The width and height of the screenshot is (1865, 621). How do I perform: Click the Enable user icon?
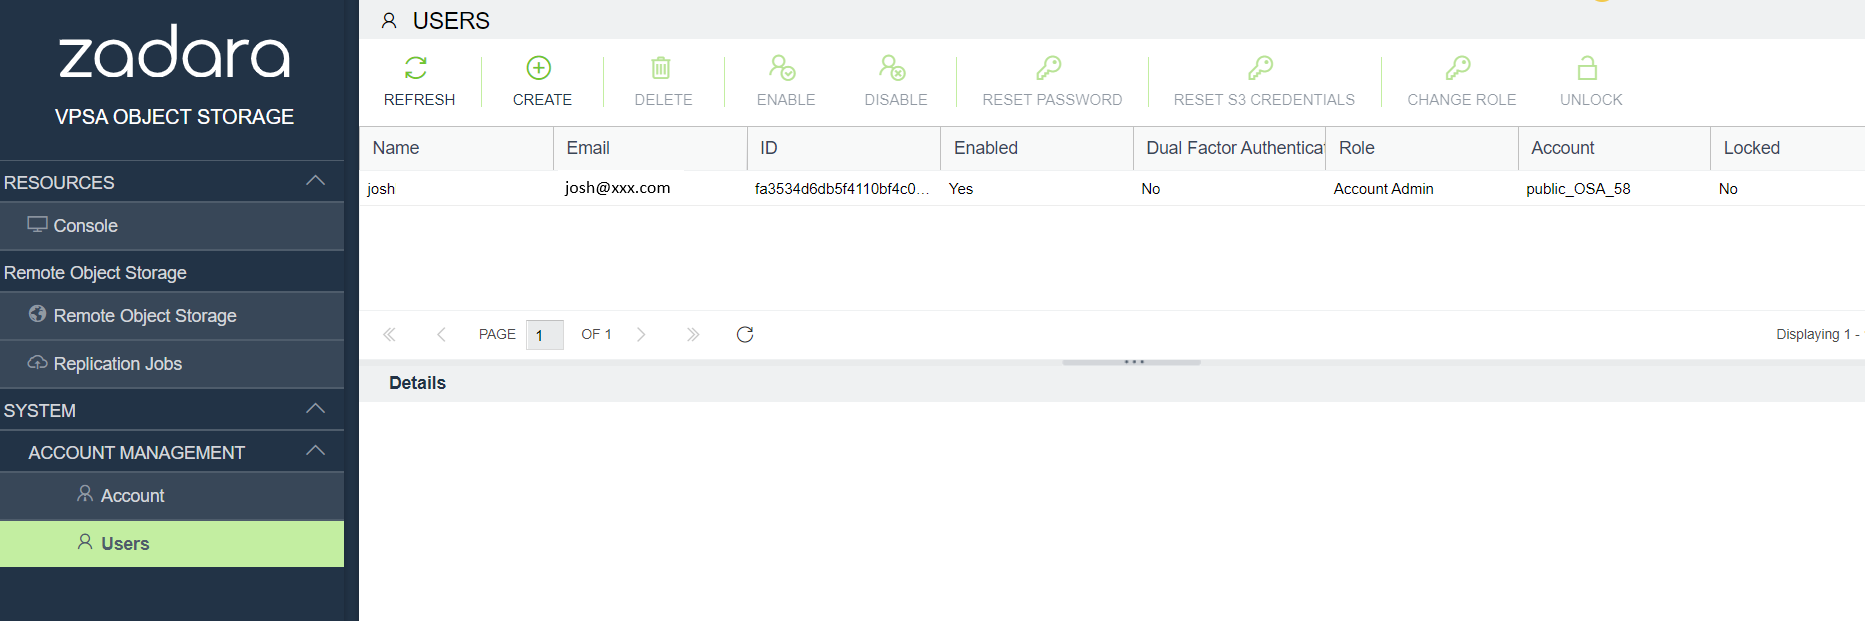[782, 68]
